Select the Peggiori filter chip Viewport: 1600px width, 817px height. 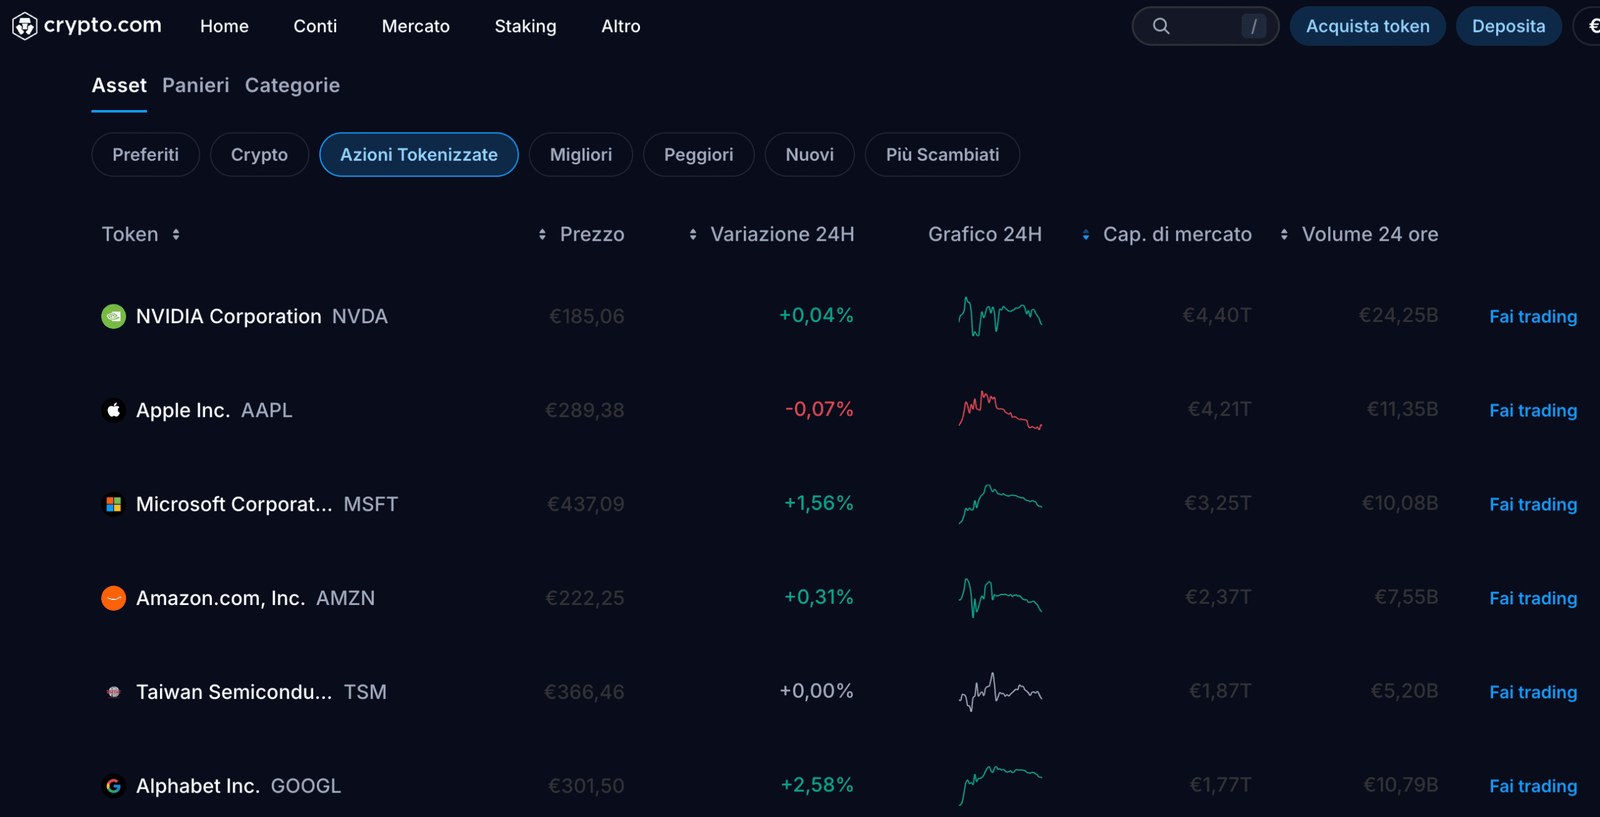tap(699, 155)
